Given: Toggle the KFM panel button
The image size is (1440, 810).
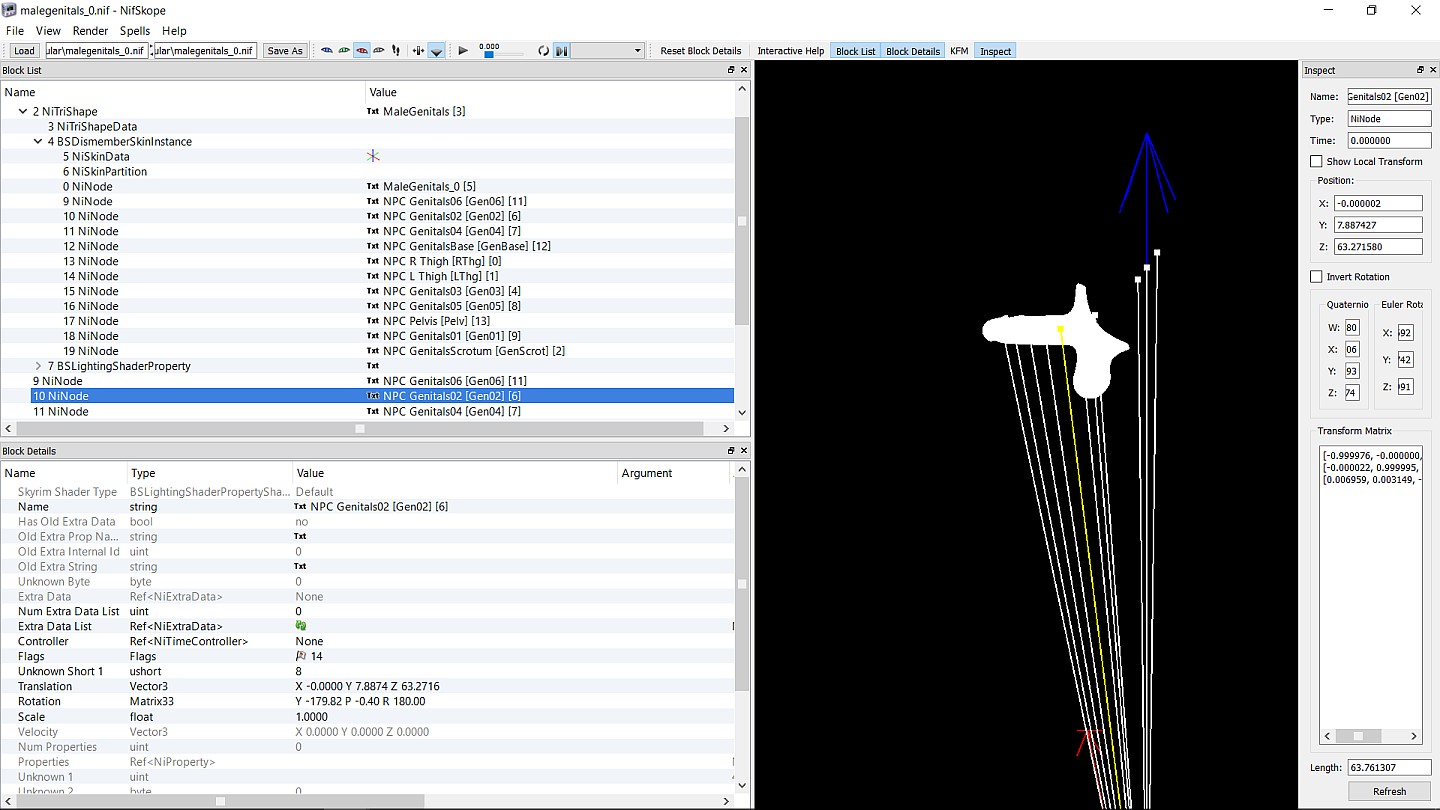Looking at the screenshot, I should (959, 51).
